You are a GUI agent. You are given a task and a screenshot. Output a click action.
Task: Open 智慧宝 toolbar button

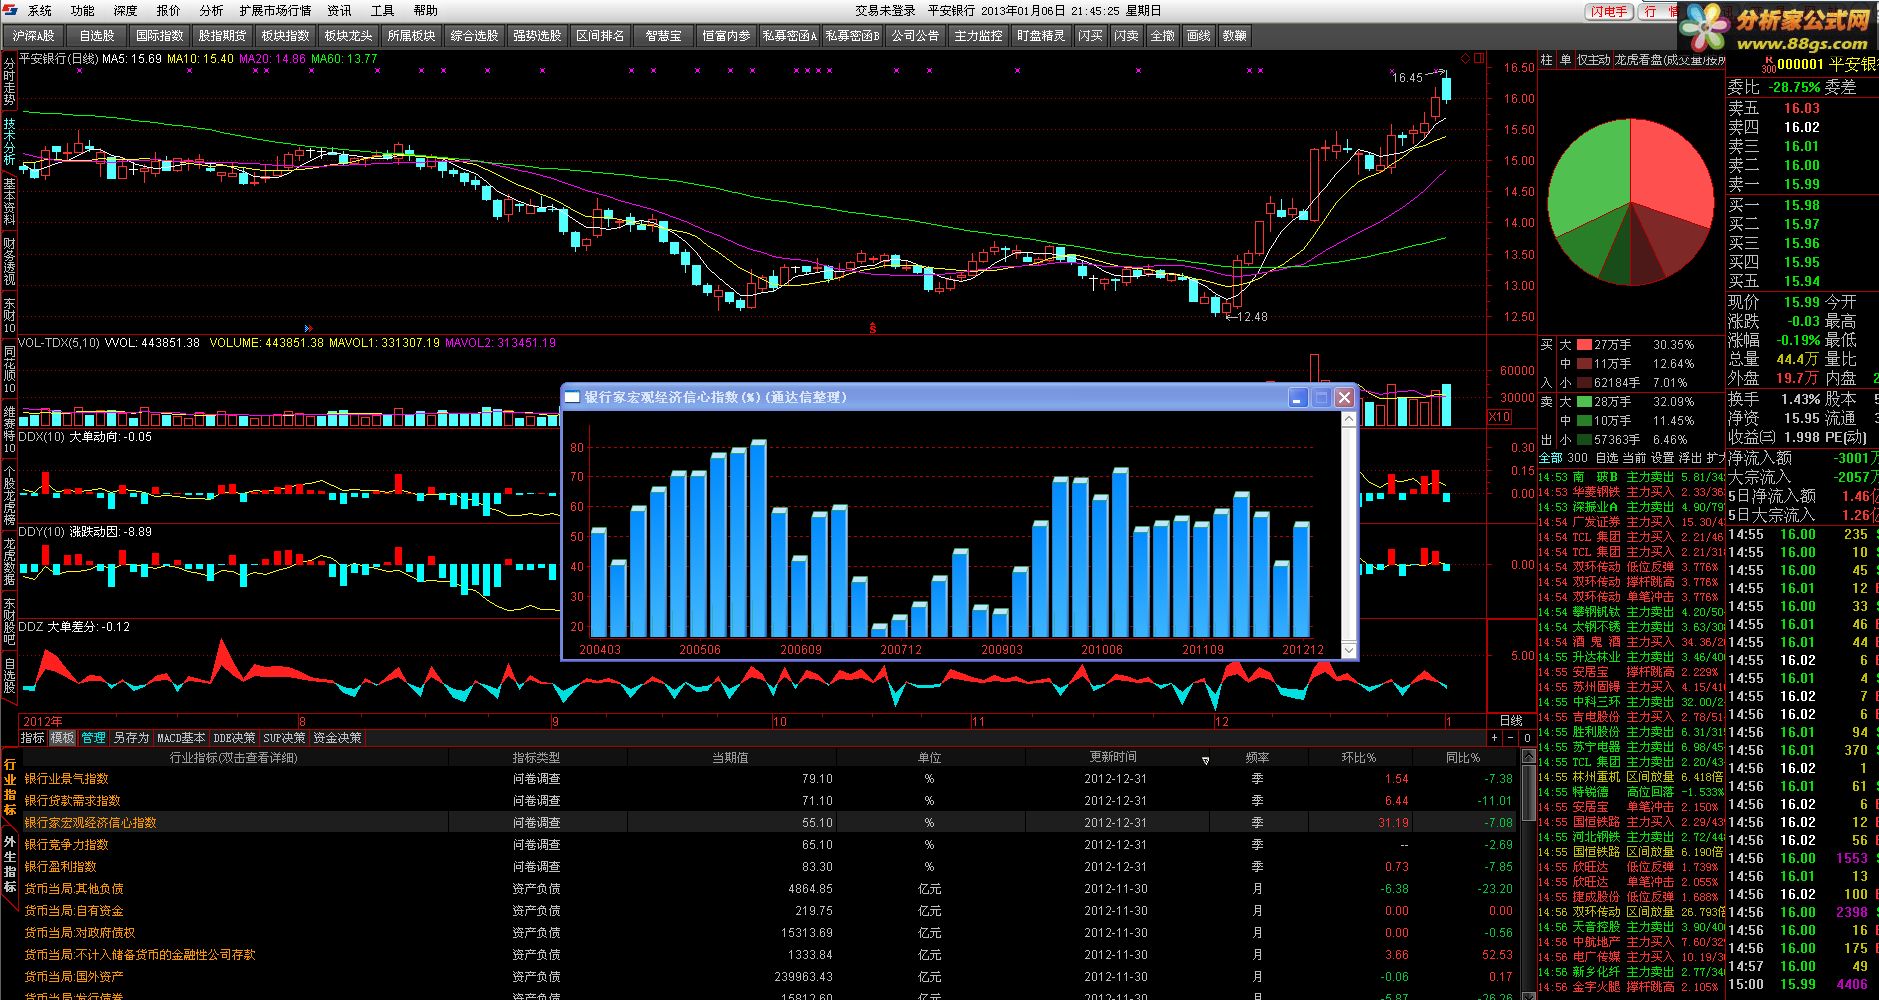[663, 36]
